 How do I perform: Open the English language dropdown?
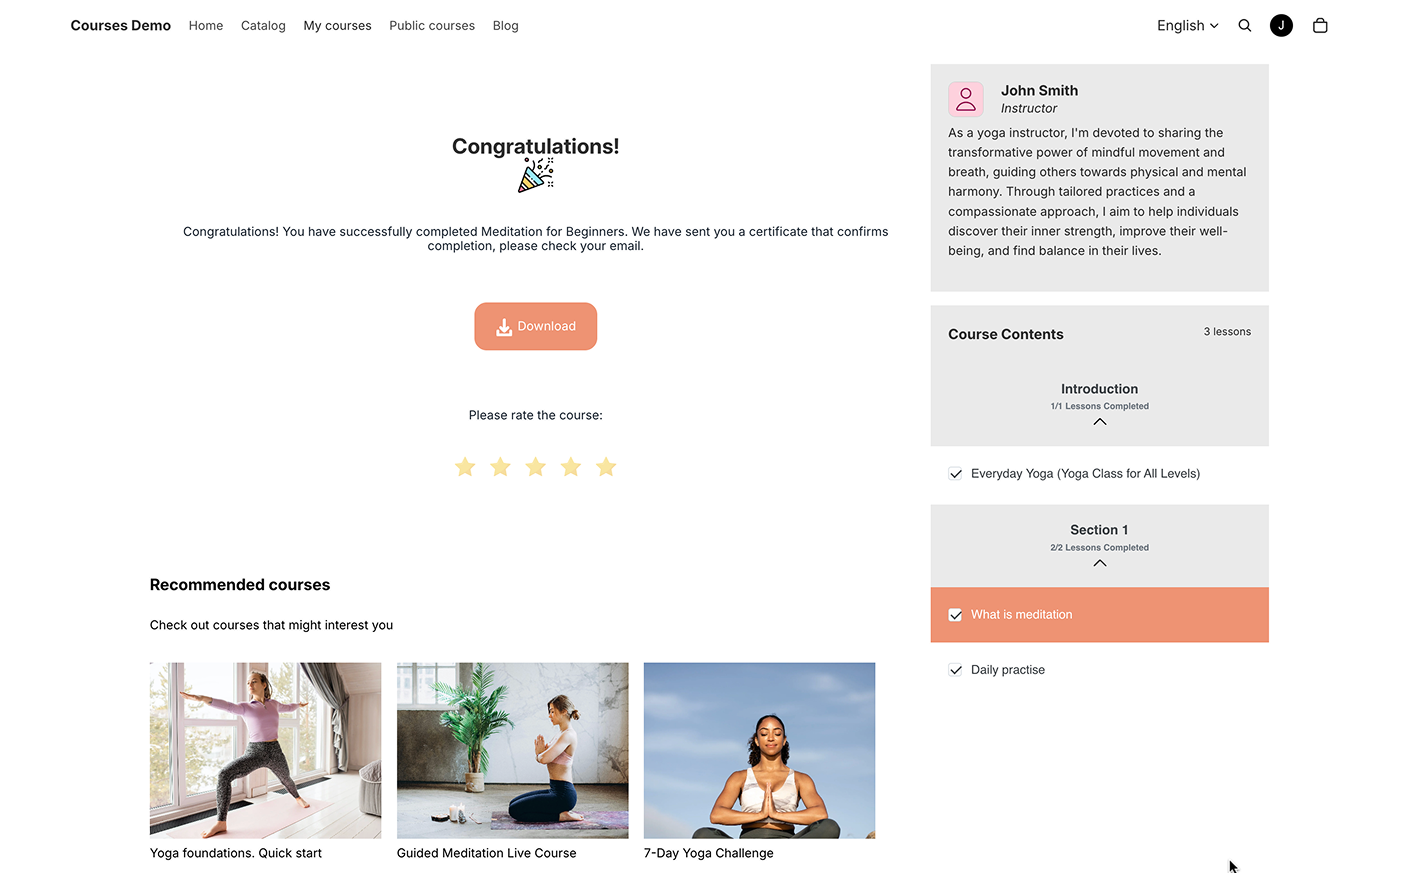[x=1187, y=26]
